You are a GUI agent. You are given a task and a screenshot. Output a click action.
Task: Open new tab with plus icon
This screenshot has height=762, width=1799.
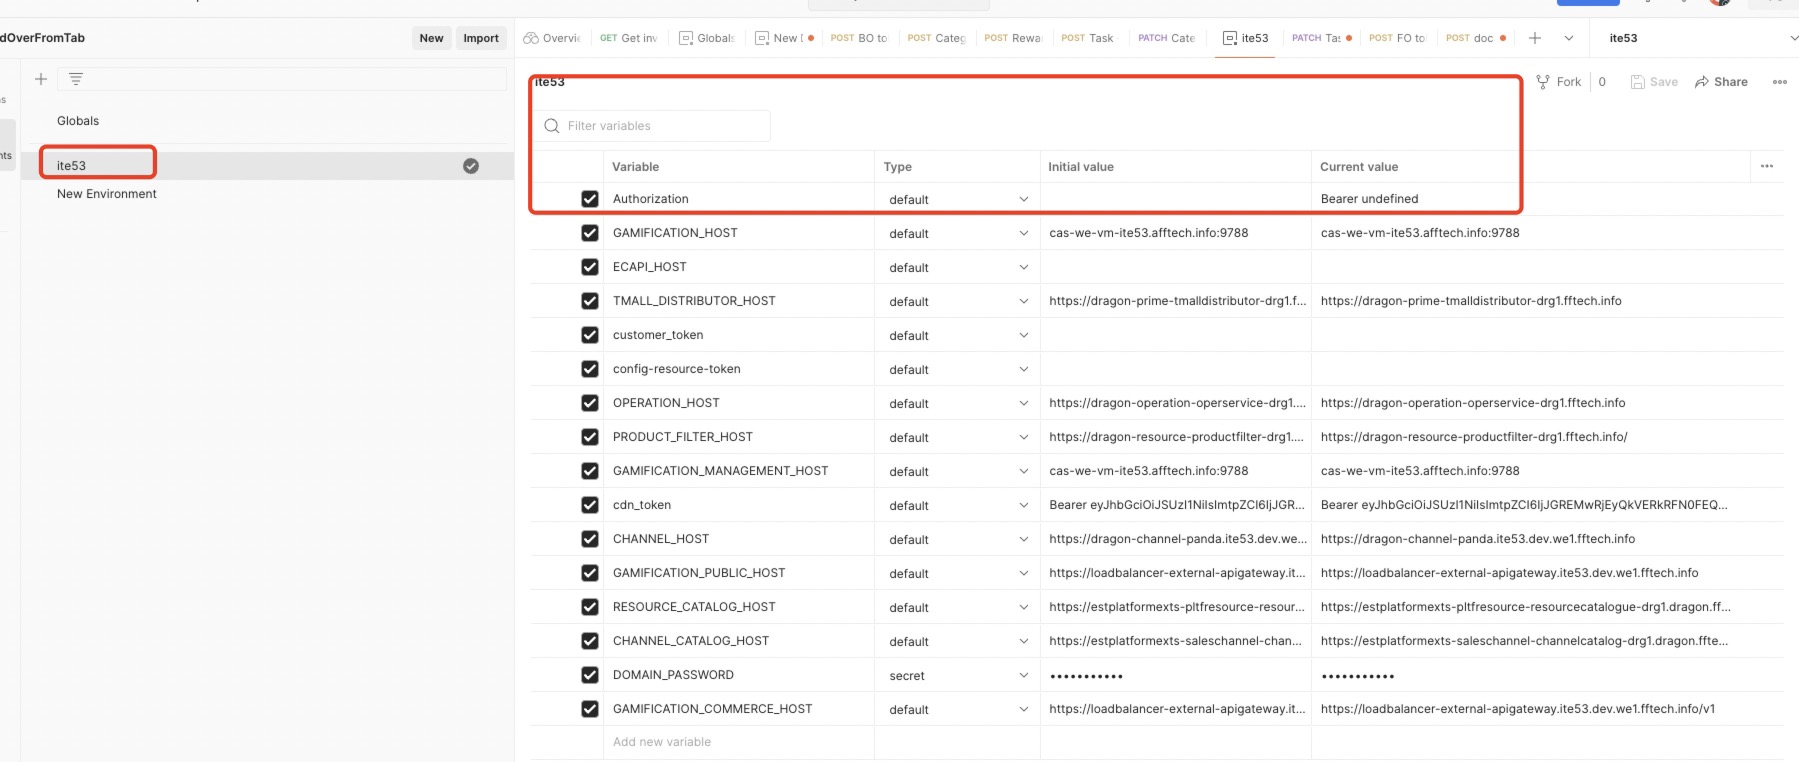coord(1535,38)
